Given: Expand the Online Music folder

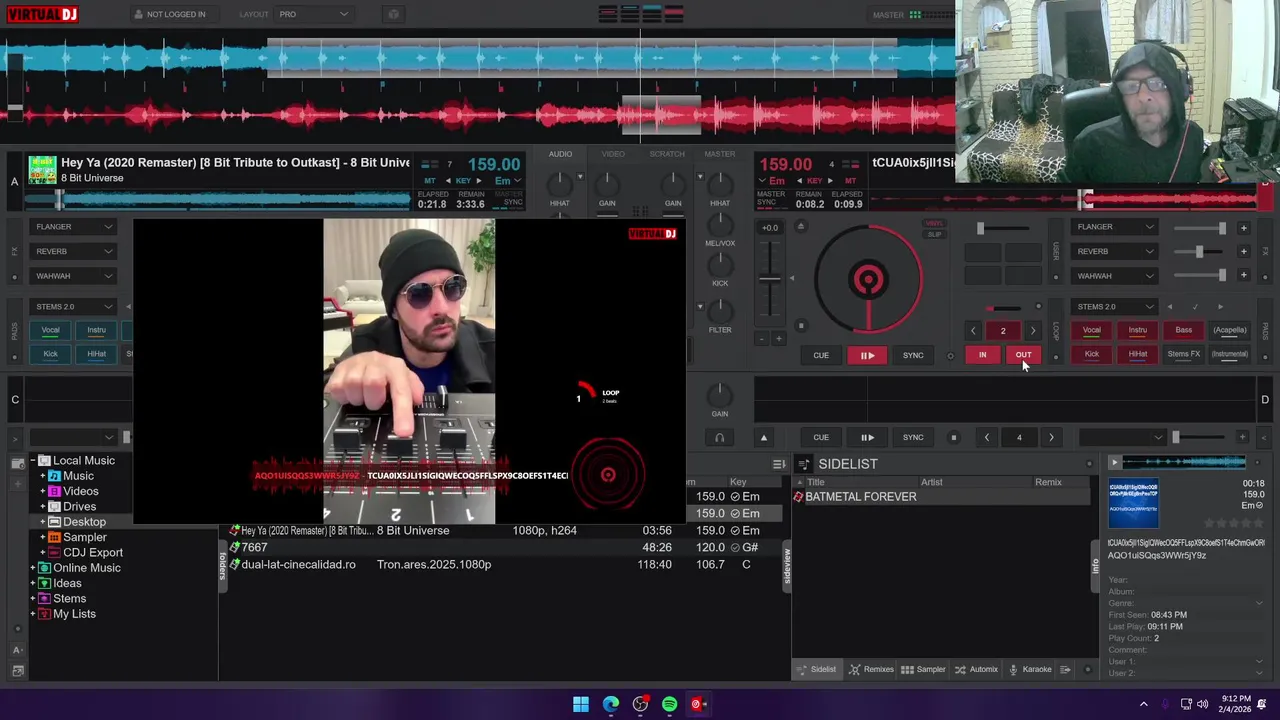Looking at the screenshot, I should click(33, 568).
